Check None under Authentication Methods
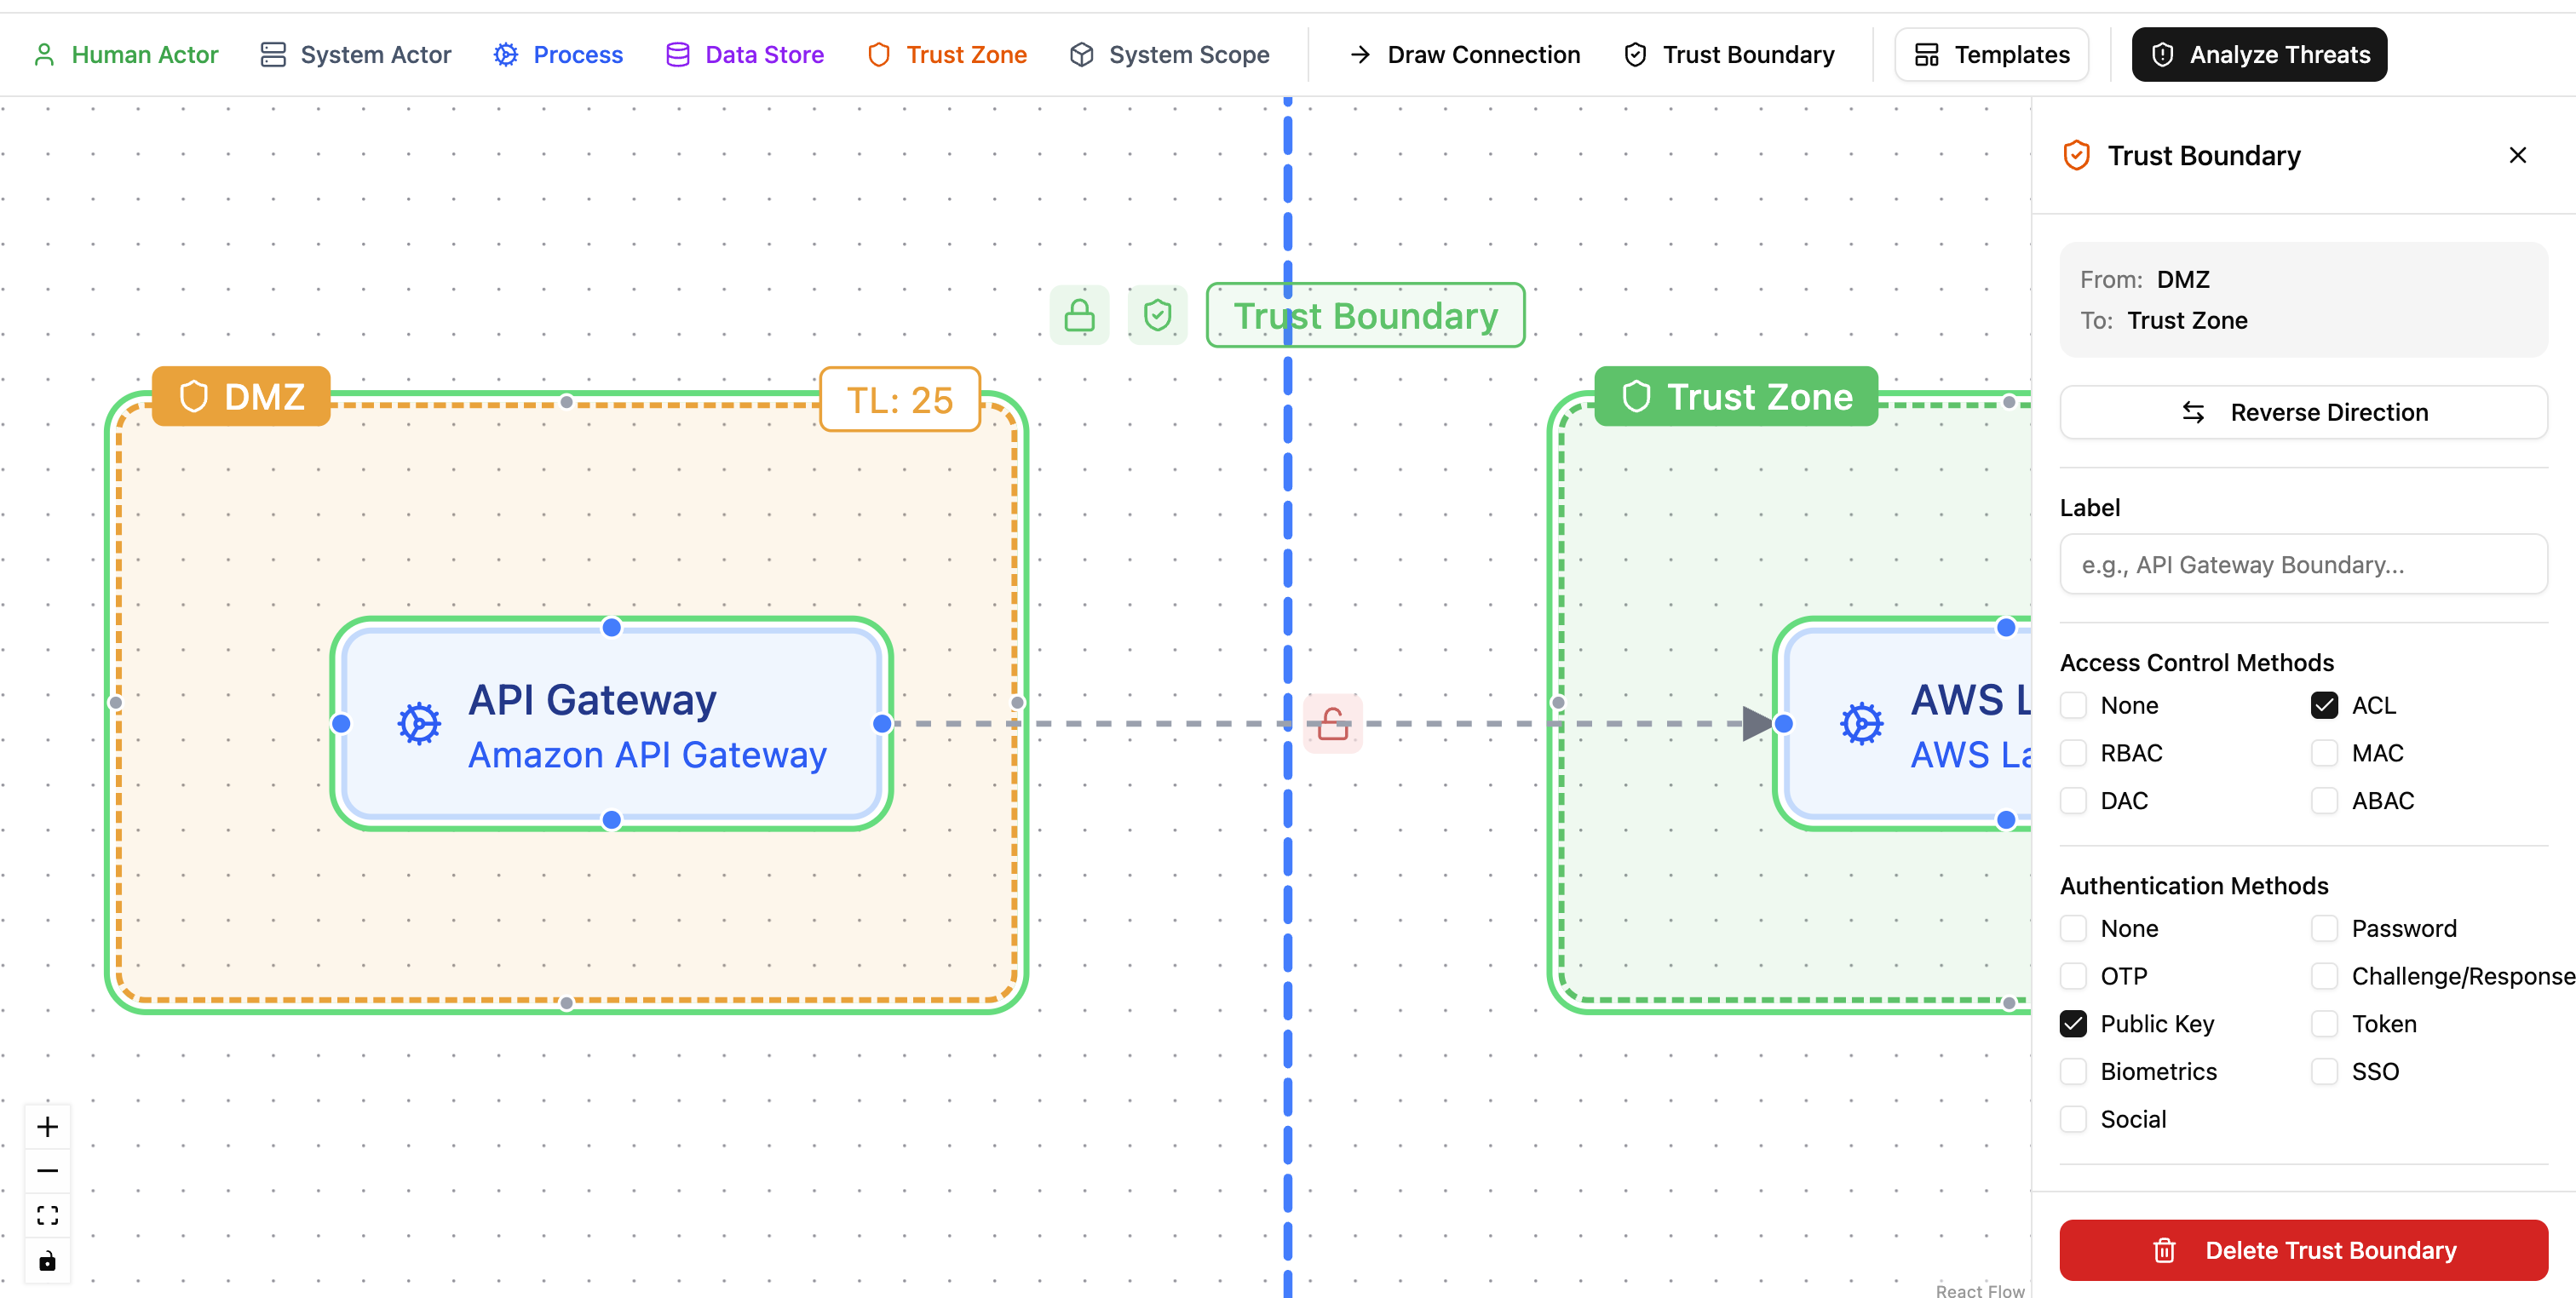 pos(2073,928)
